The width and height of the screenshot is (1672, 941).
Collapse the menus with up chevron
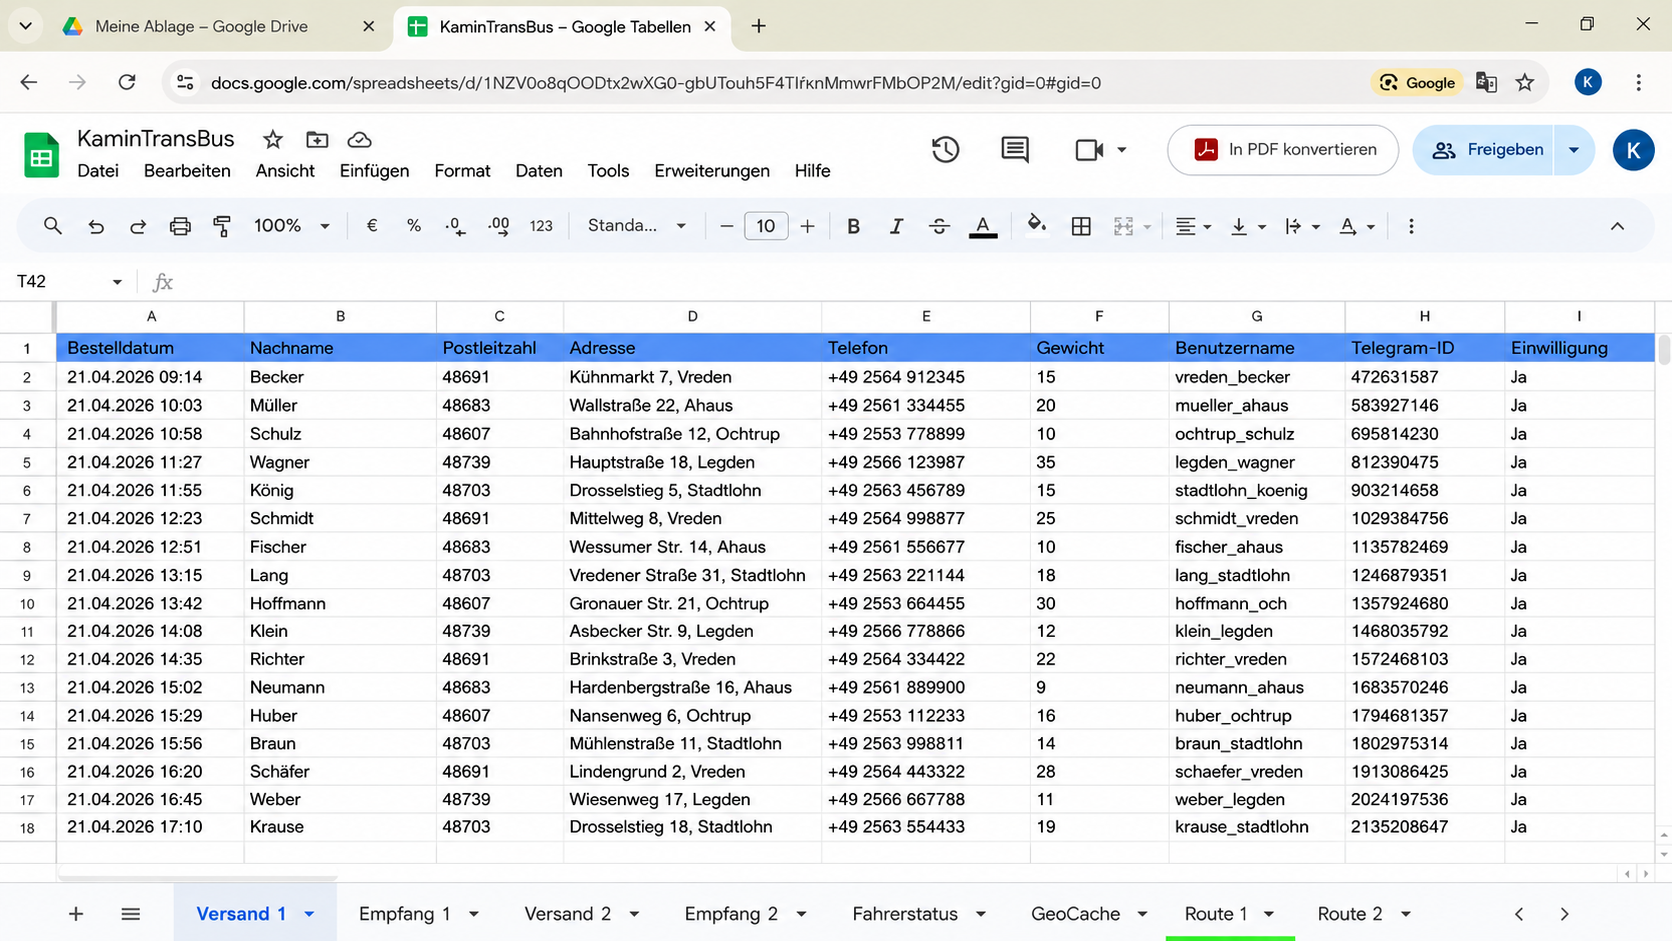point(1617,226)
